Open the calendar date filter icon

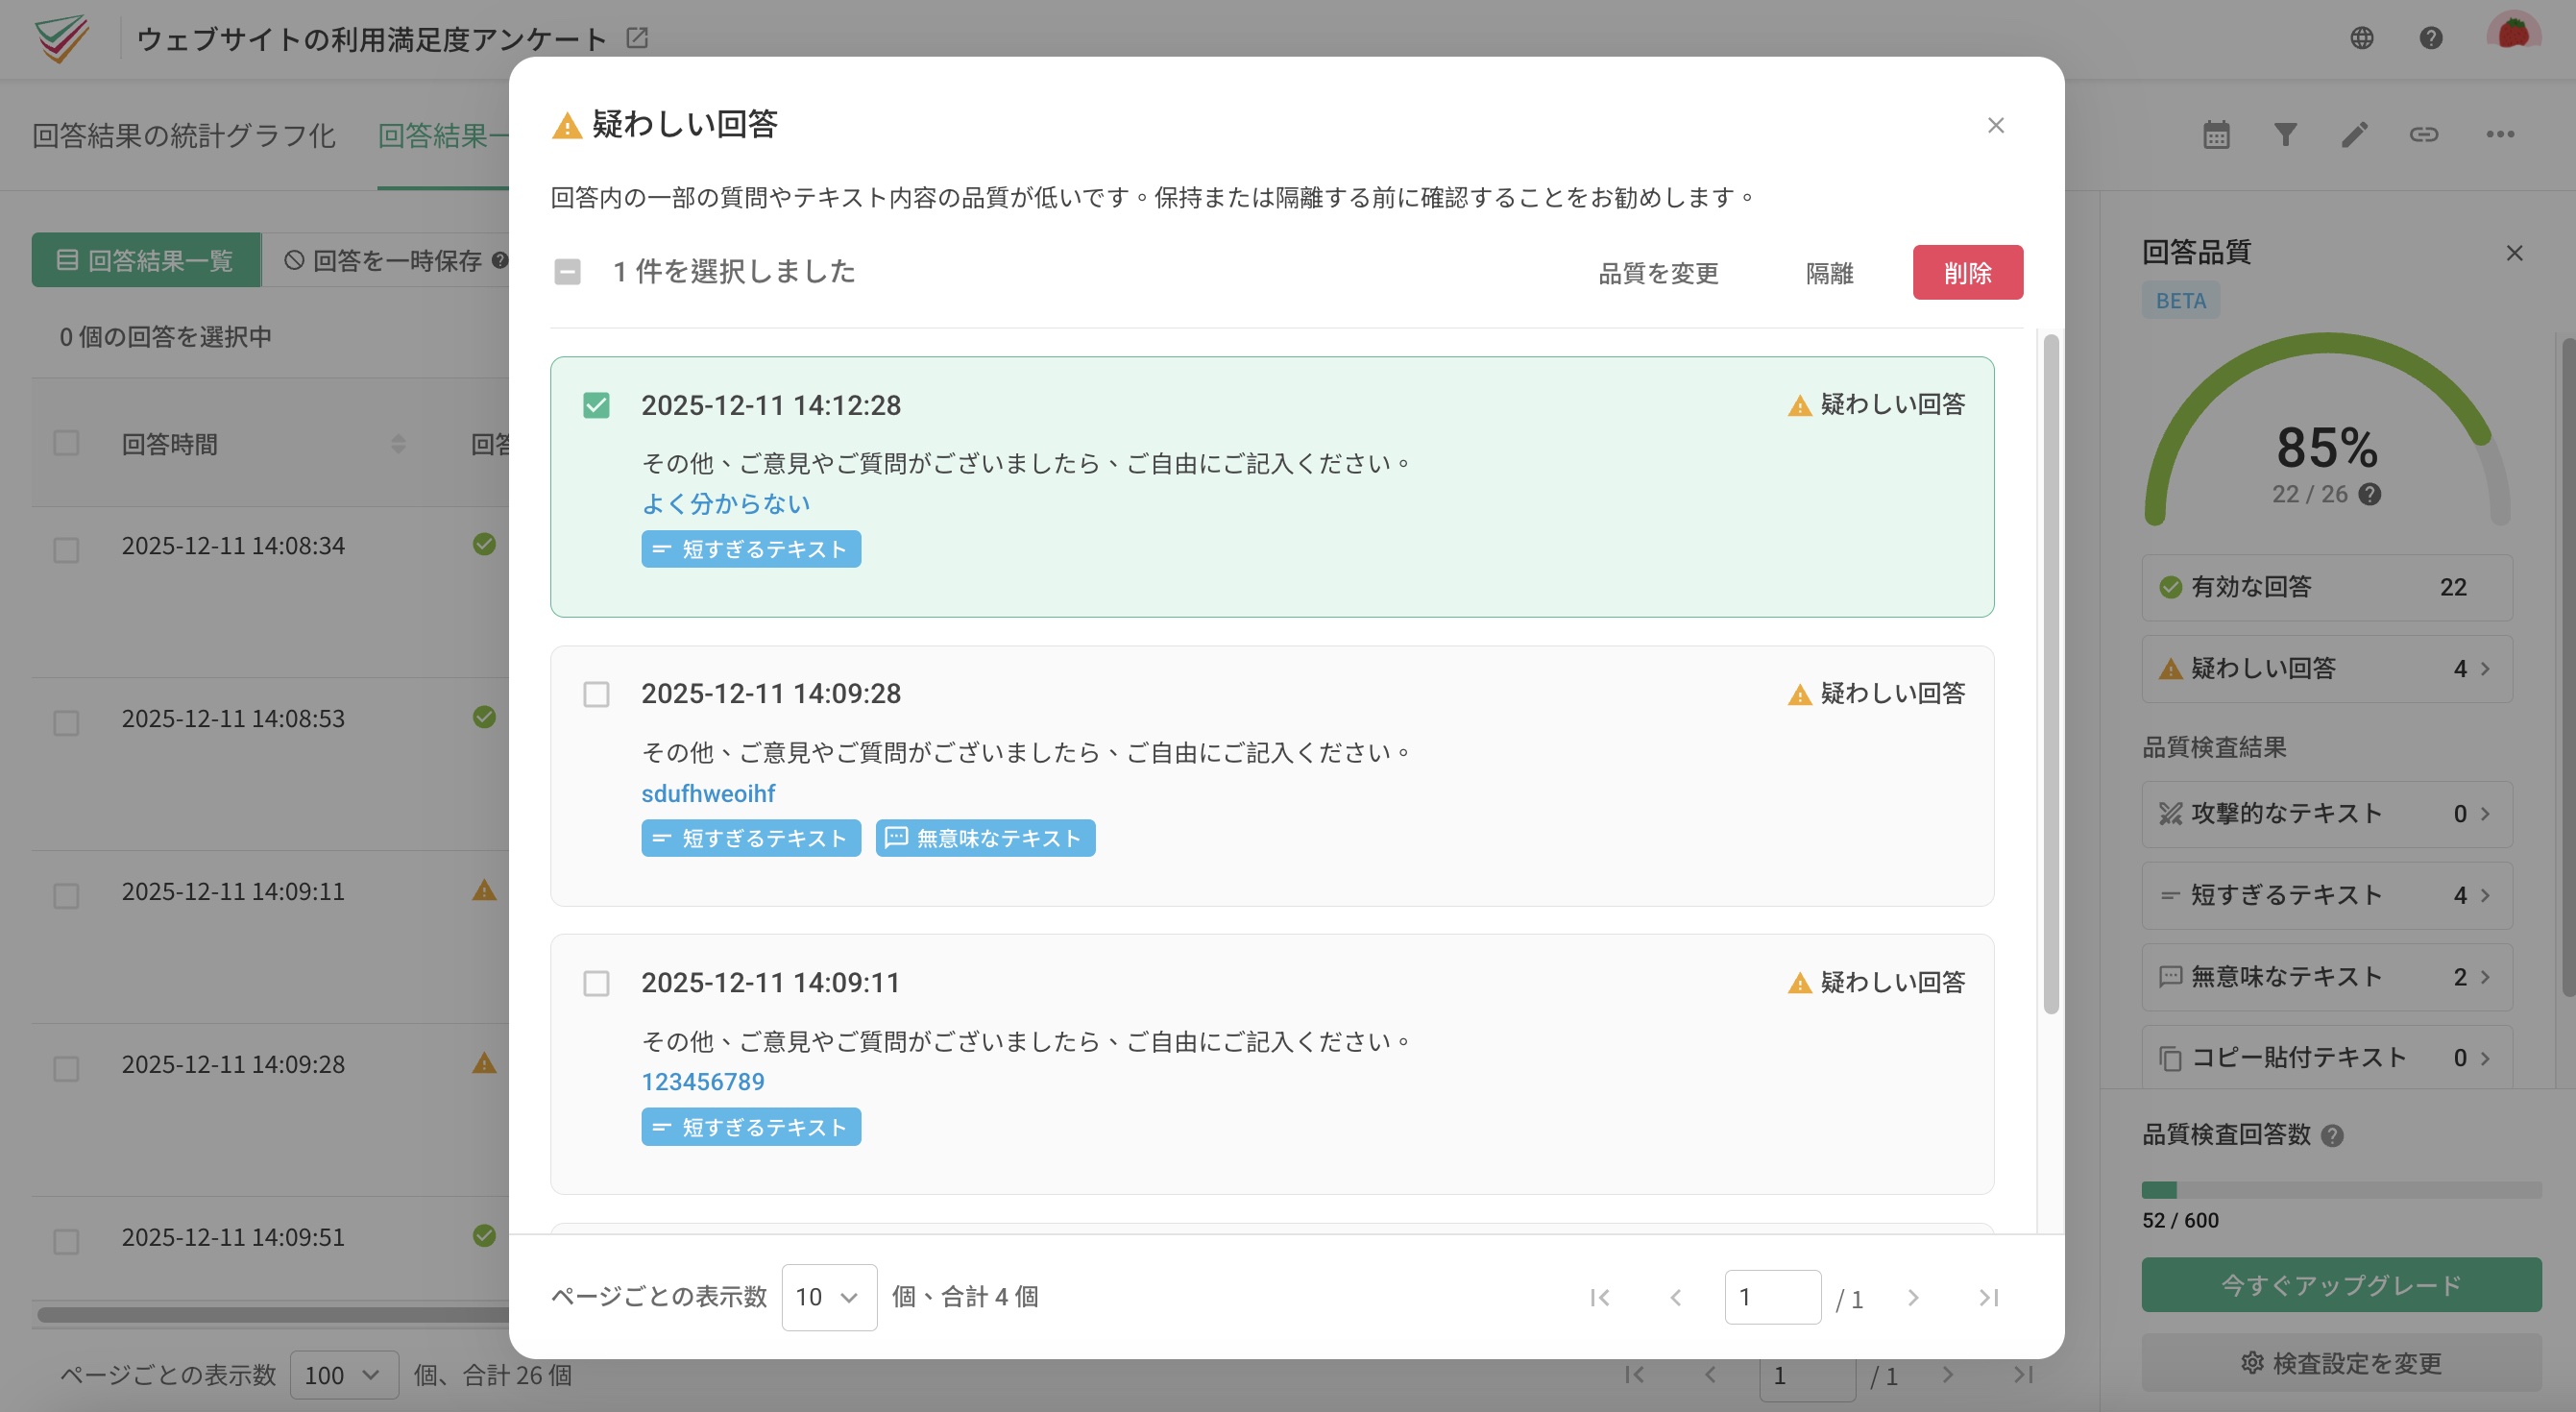click(2216, 134)
